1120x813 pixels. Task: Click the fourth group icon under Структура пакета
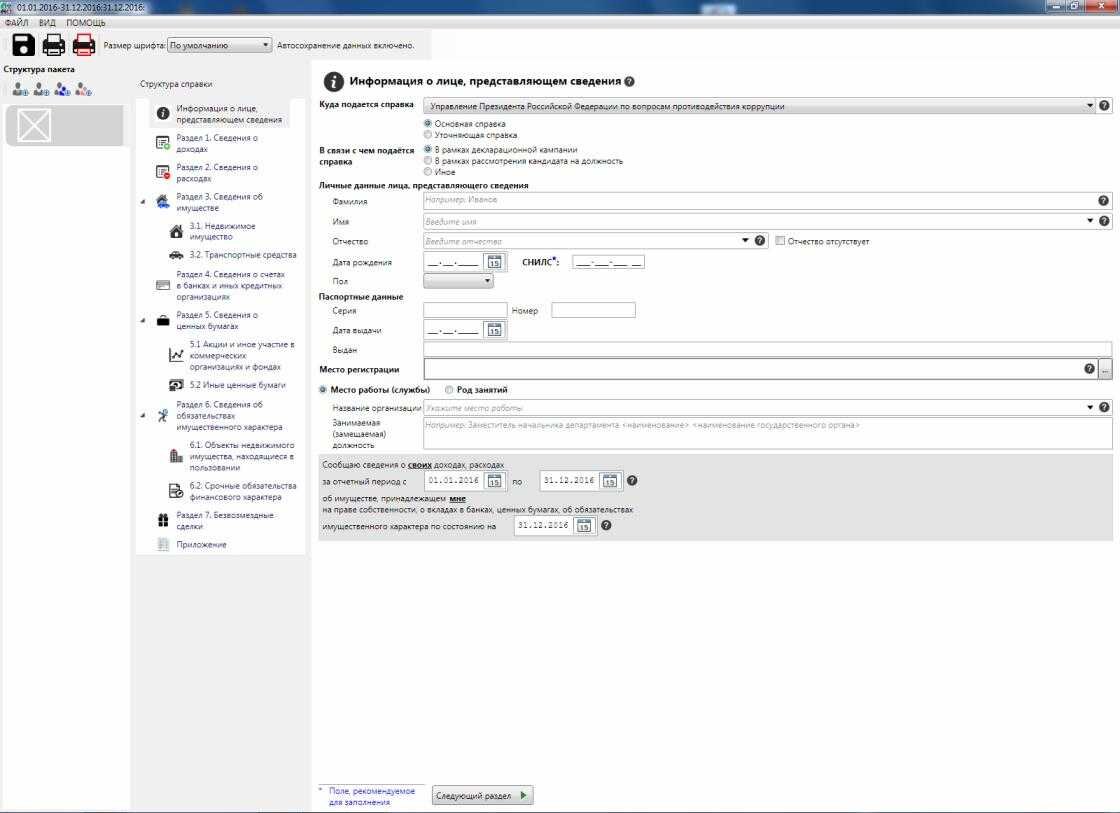point(84,89)
